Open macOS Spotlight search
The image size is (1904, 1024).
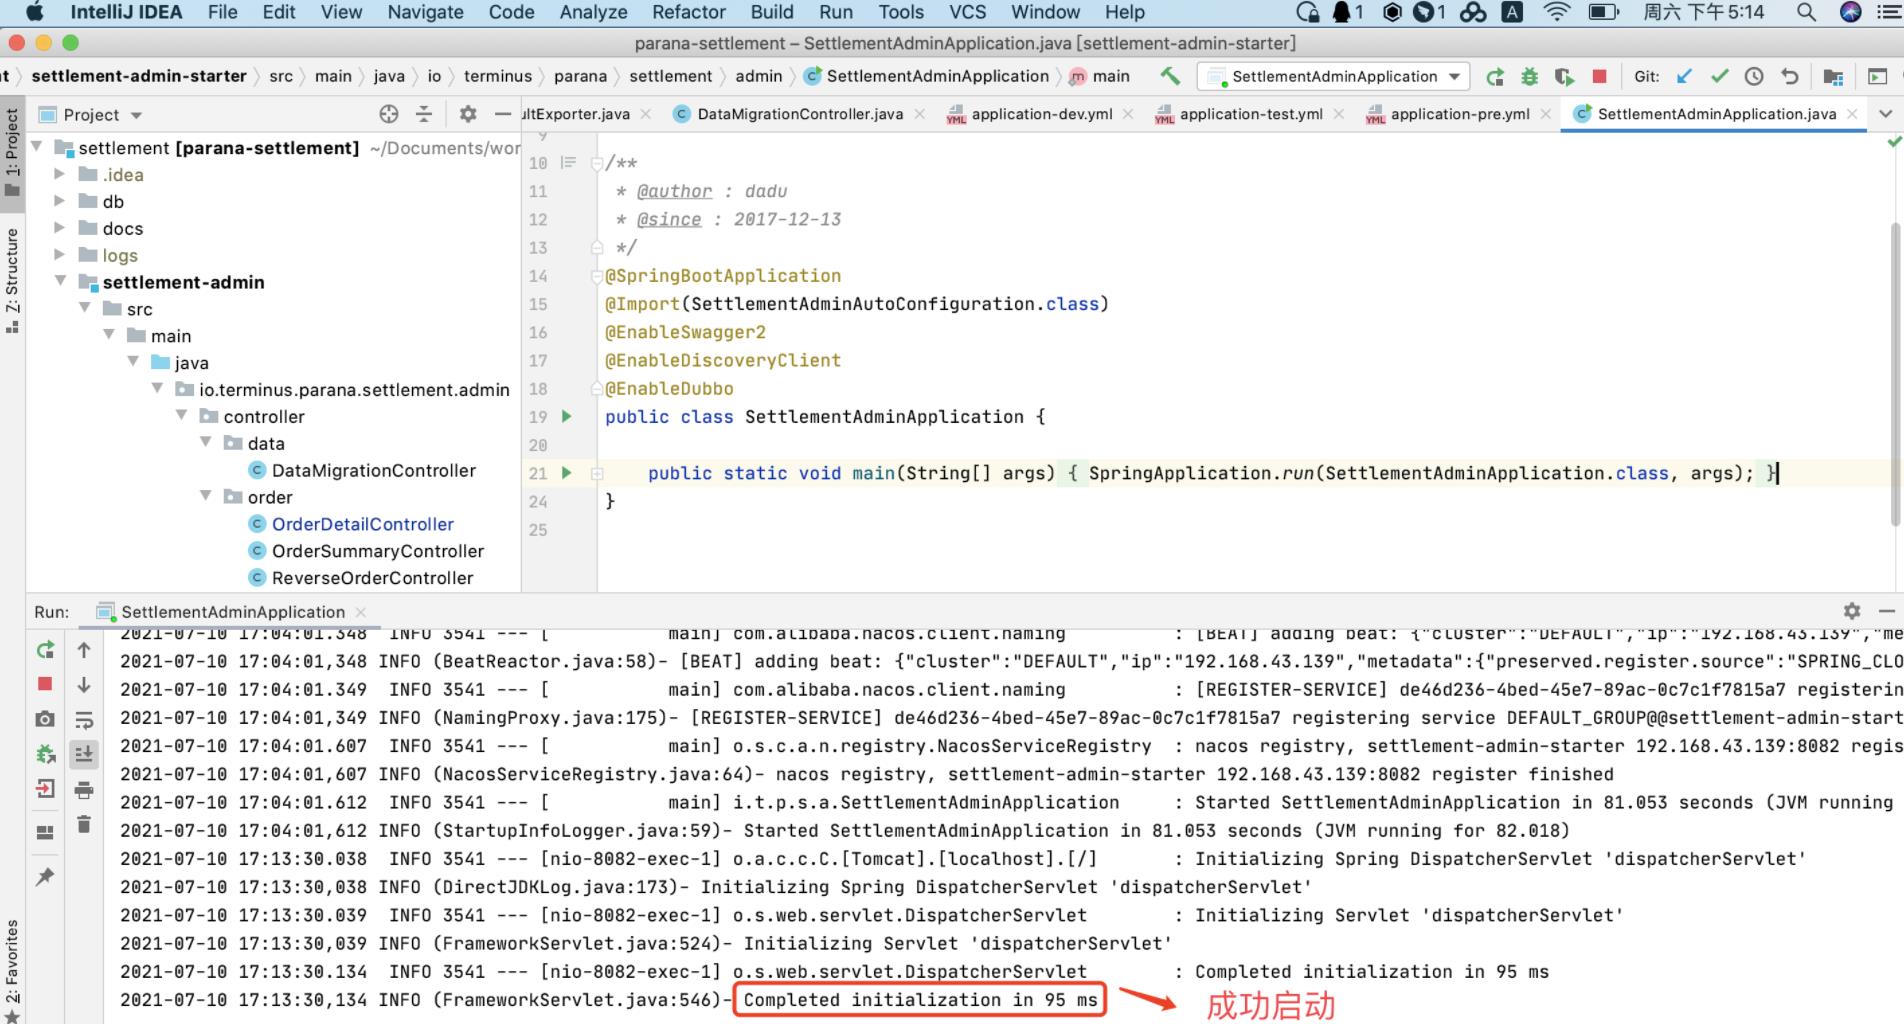click(1806, 12)
